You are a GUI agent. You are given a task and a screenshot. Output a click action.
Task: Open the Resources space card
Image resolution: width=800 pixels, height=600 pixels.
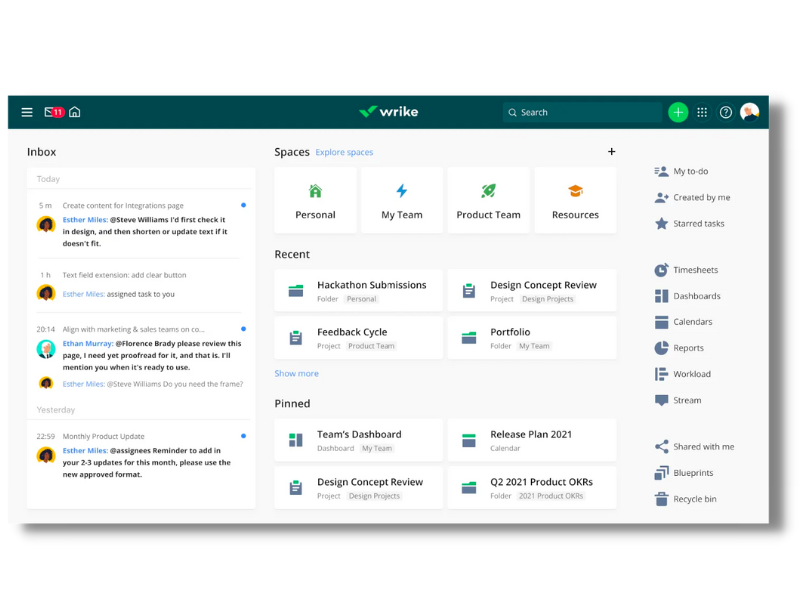(575, 201)
